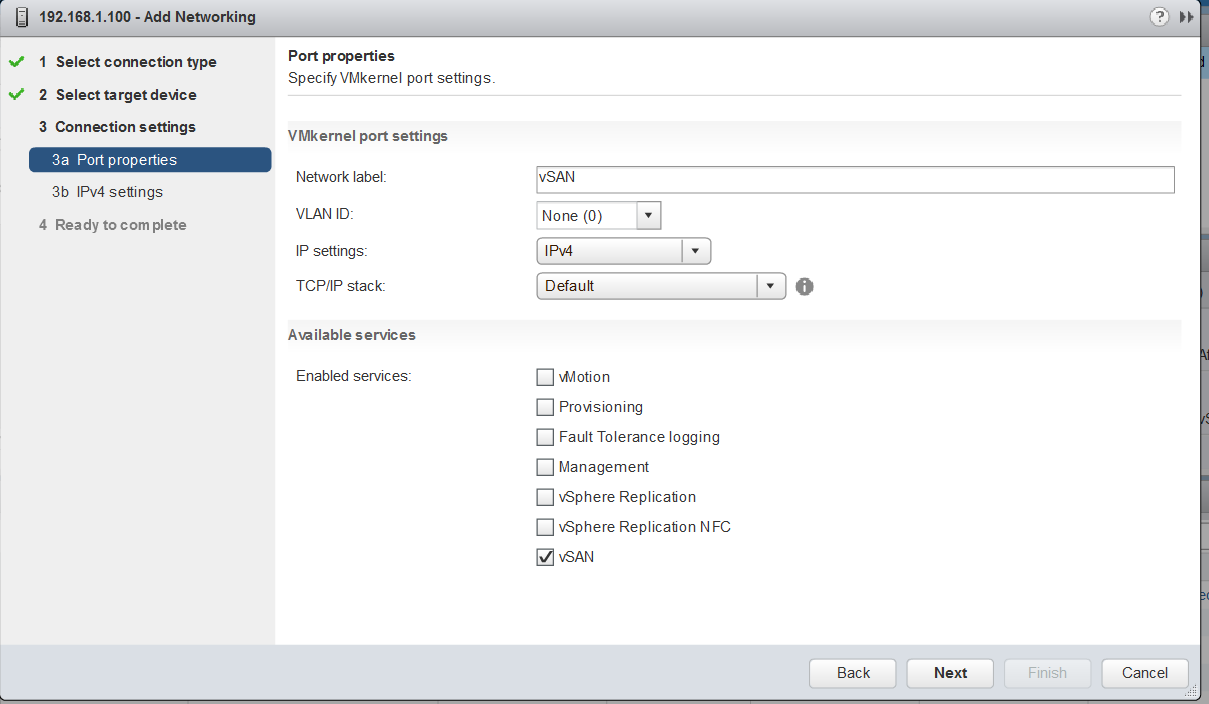
Task: Click the TCP/IP stack info icon
Action: (804, 287)
